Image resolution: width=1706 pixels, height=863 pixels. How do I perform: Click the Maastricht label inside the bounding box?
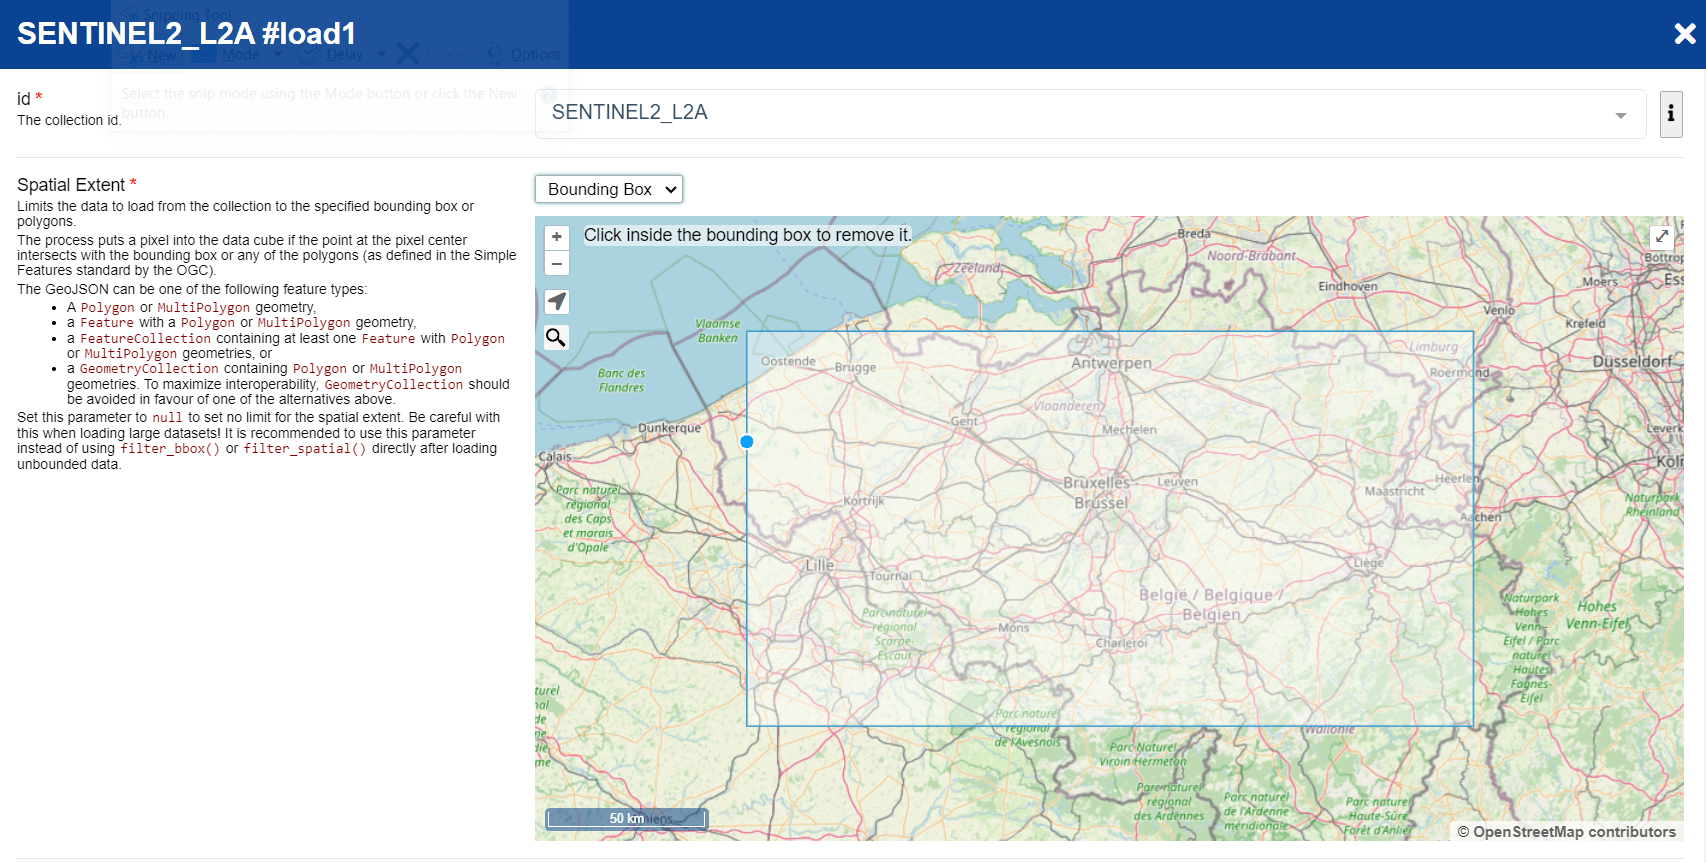click(1394, 491)
